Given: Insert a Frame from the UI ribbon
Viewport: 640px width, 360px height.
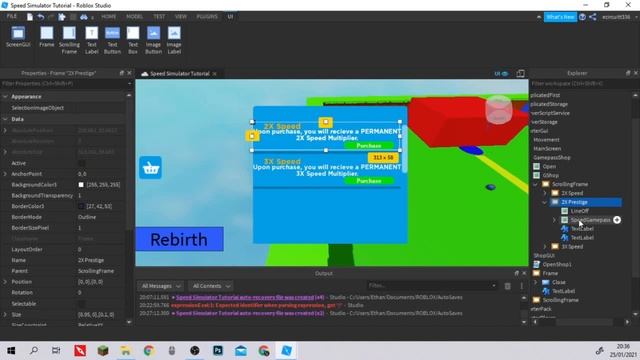Looking at the screenshot, I should pyautogui.click(x=47, y=37).
